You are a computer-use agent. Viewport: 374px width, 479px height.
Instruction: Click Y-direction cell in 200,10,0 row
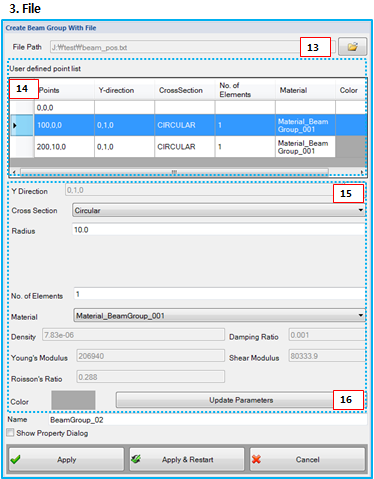coord(124,147)
